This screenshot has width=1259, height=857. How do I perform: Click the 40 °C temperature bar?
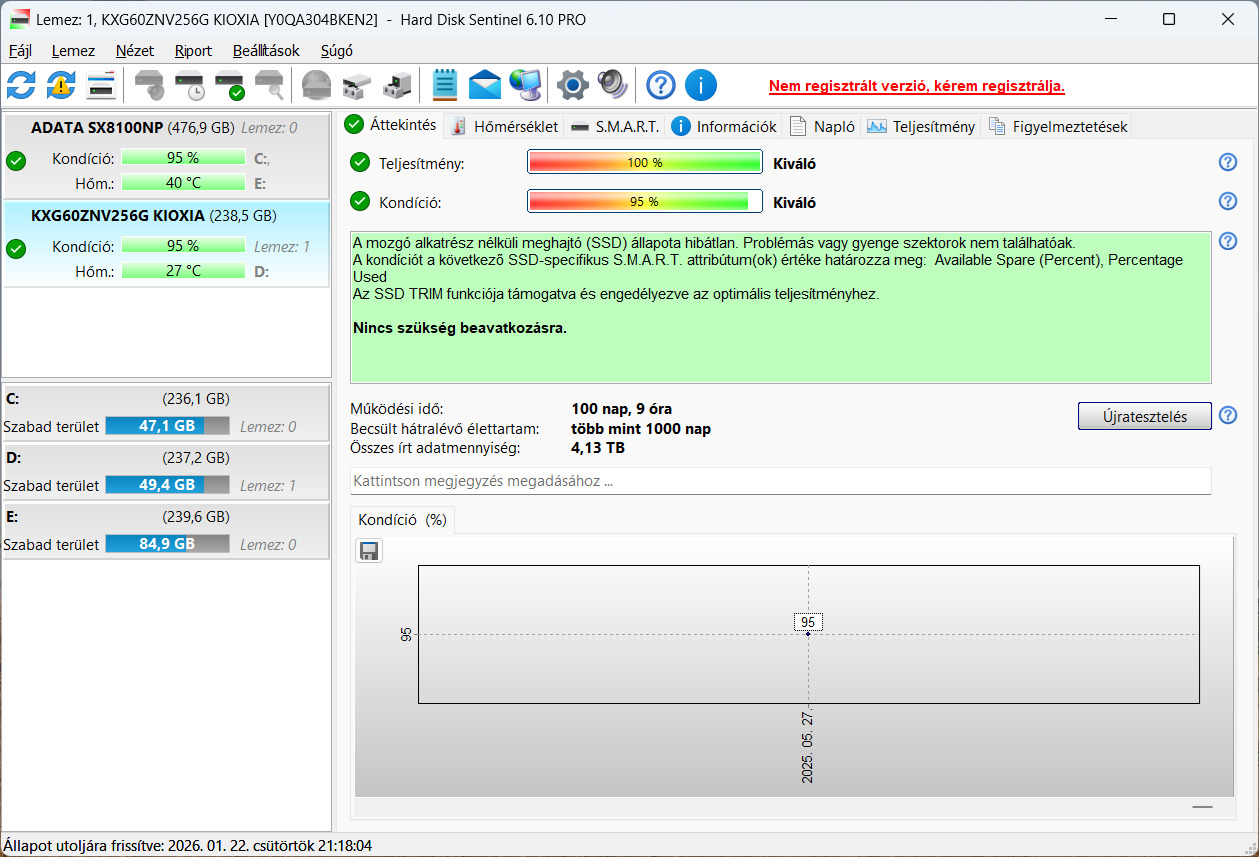183,183
